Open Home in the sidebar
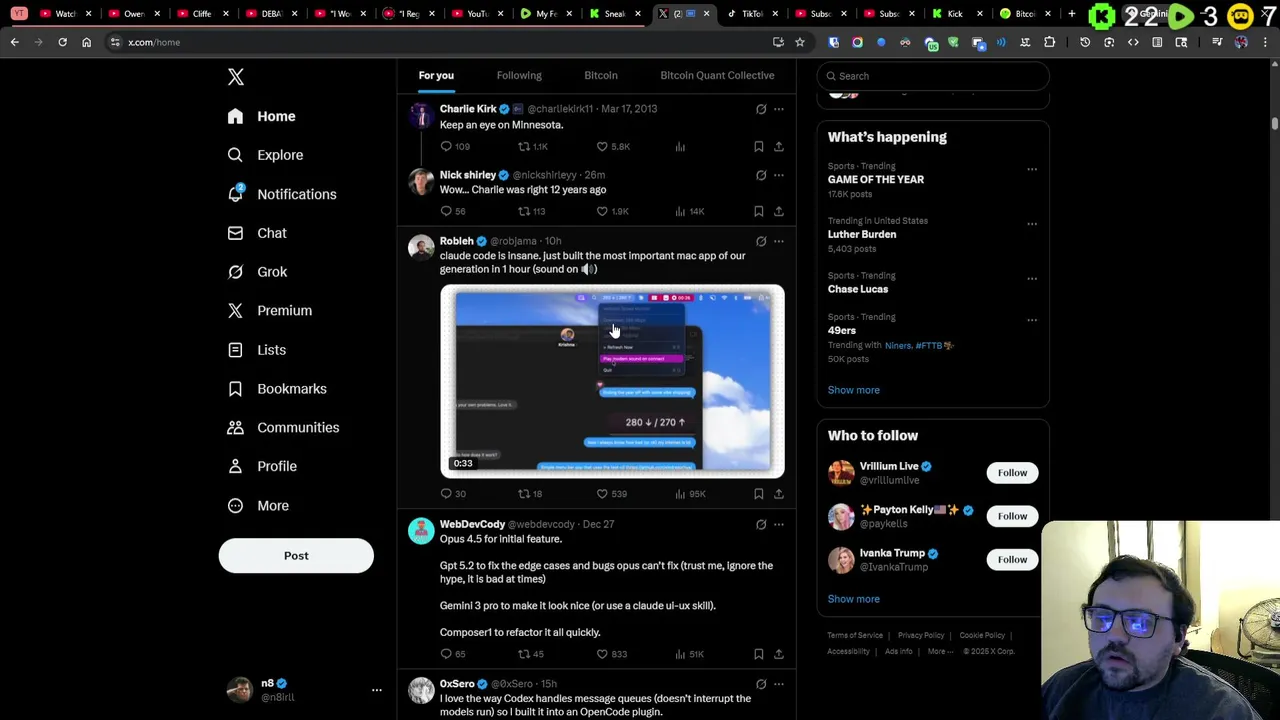The height and width of the screenshot is (720, 1280). pos(262,116)
